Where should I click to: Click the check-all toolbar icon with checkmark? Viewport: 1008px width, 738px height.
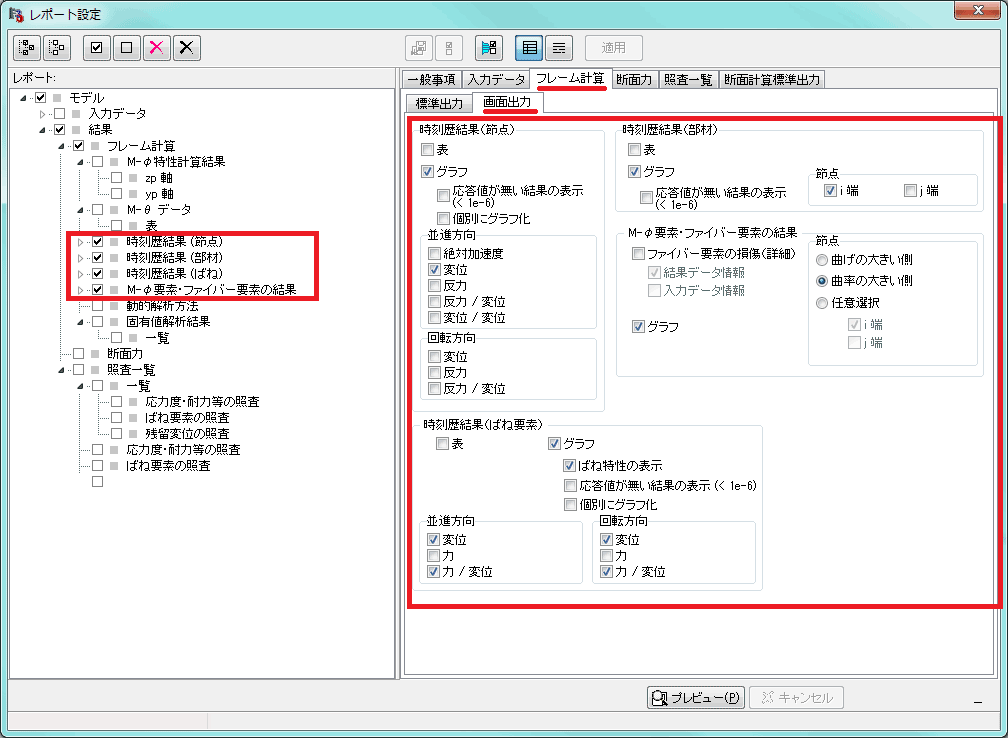96,48
